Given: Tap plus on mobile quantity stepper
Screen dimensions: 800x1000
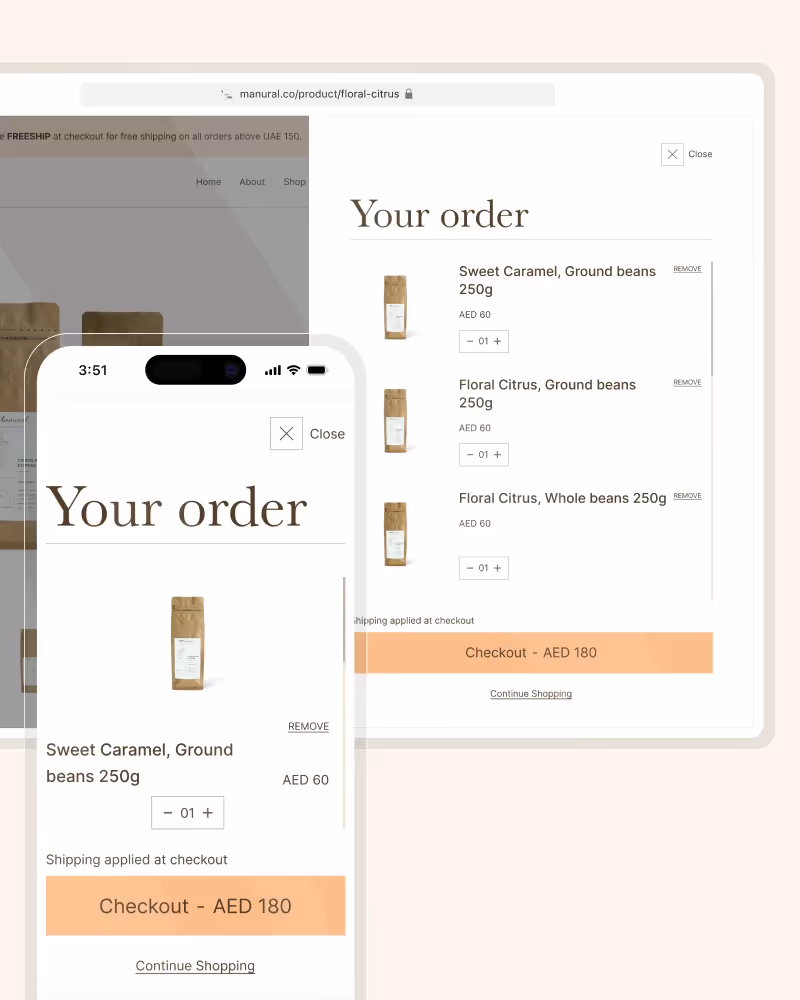Looking at the screenshot, I should (208, 813).
